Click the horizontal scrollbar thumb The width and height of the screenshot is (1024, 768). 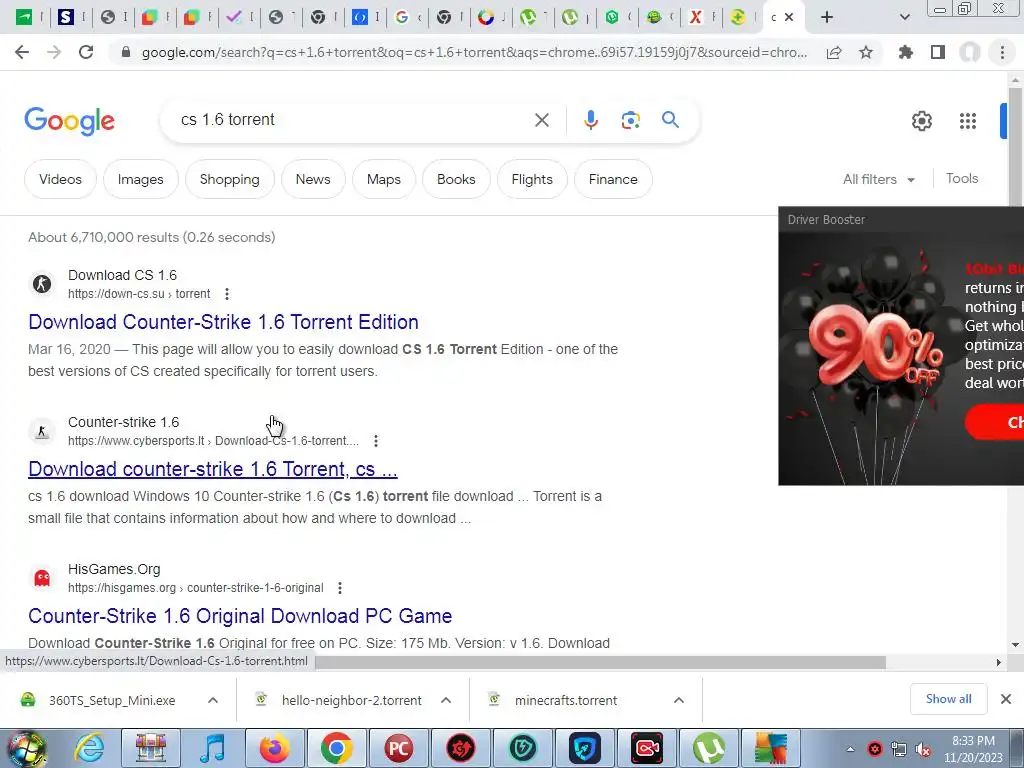coord(600,662)
